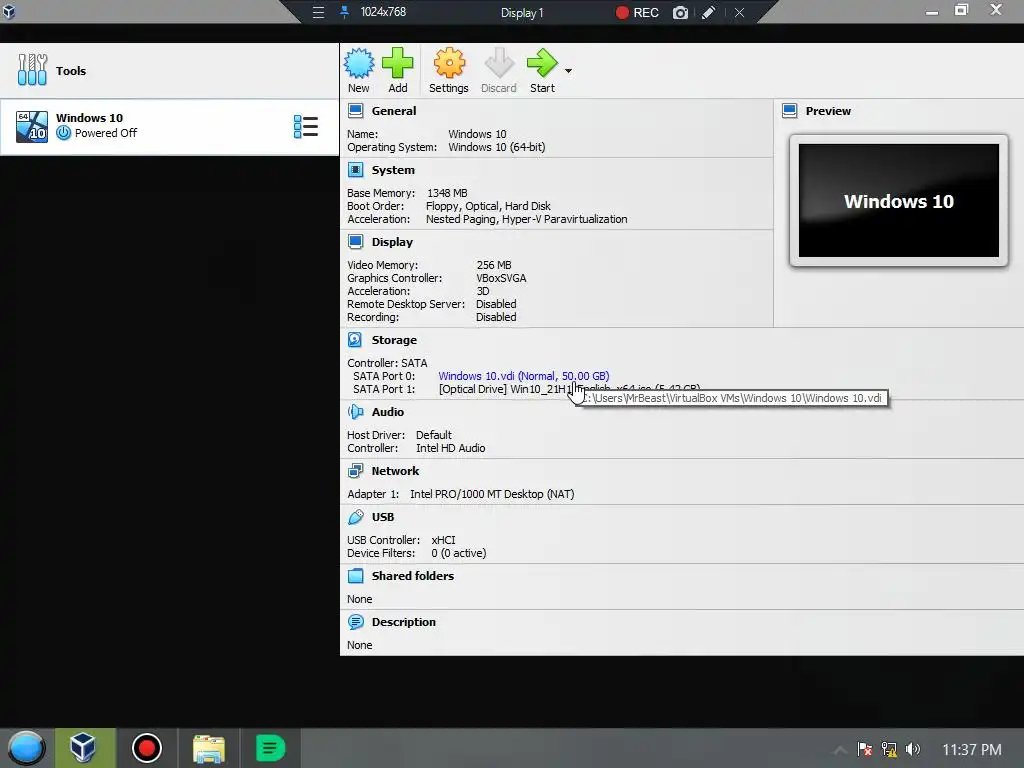Open the Storage section heading
The height and width of the screenshot is (768, 1024).
pos(394,340)
